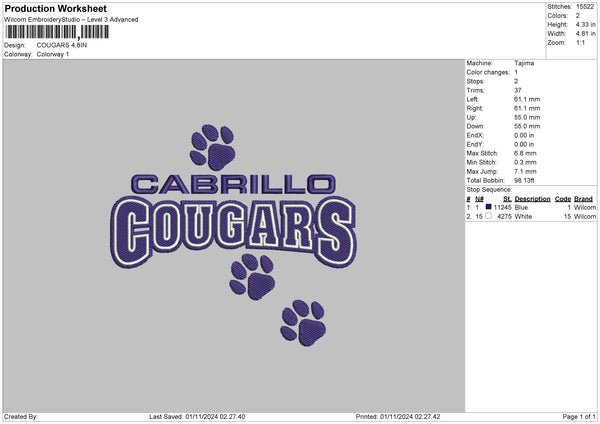Click the white color swatch in stop sequence
The width and height of the screenshot is (600, 424).
pyautogui.click(x=488, y=216)
